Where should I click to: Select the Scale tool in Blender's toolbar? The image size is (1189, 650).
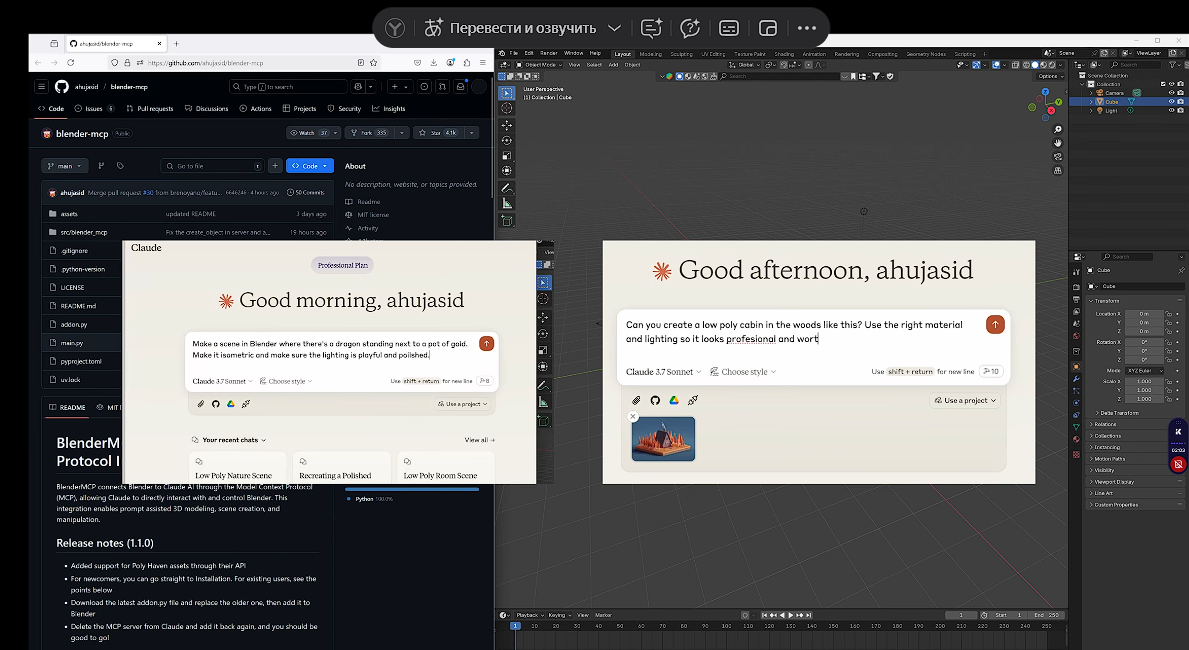pos(507,155)
